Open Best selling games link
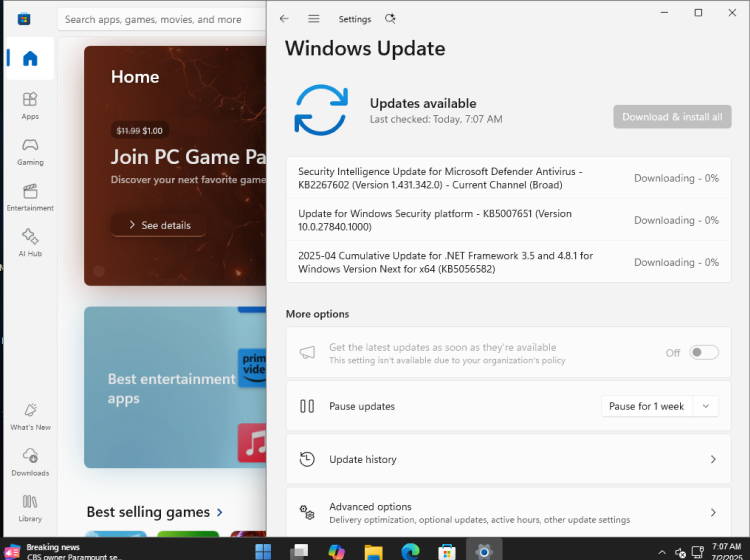The width and height of the screenshot is (750, 560). point(154,512)
